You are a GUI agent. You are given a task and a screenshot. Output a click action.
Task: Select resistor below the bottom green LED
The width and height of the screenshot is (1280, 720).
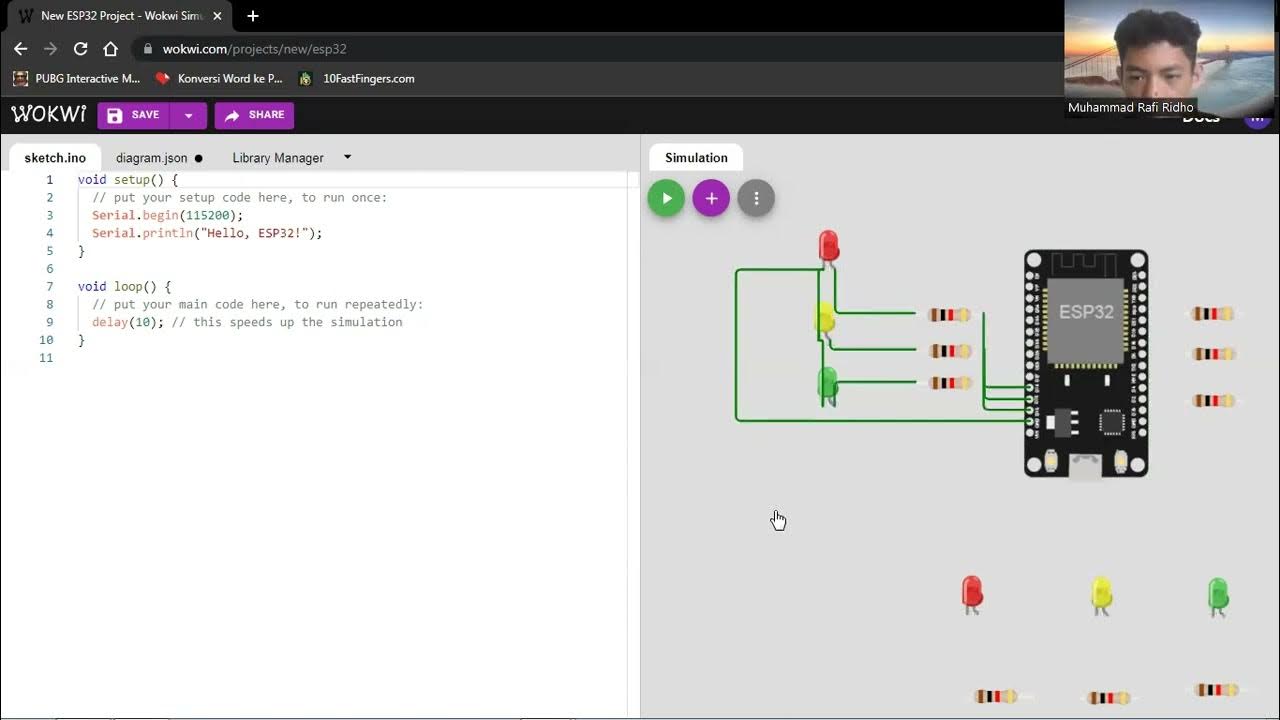click(1216, 690)
